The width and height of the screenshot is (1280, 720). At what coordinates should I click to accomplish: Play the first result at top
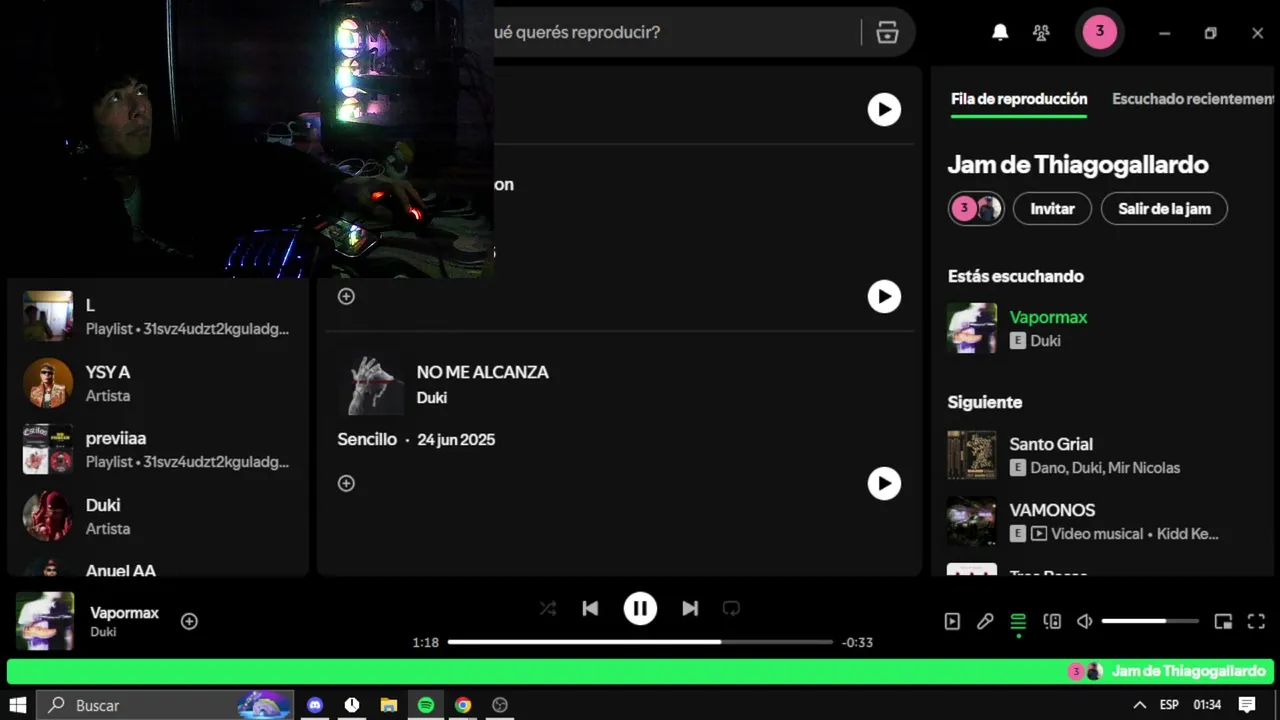click(884, 109)
